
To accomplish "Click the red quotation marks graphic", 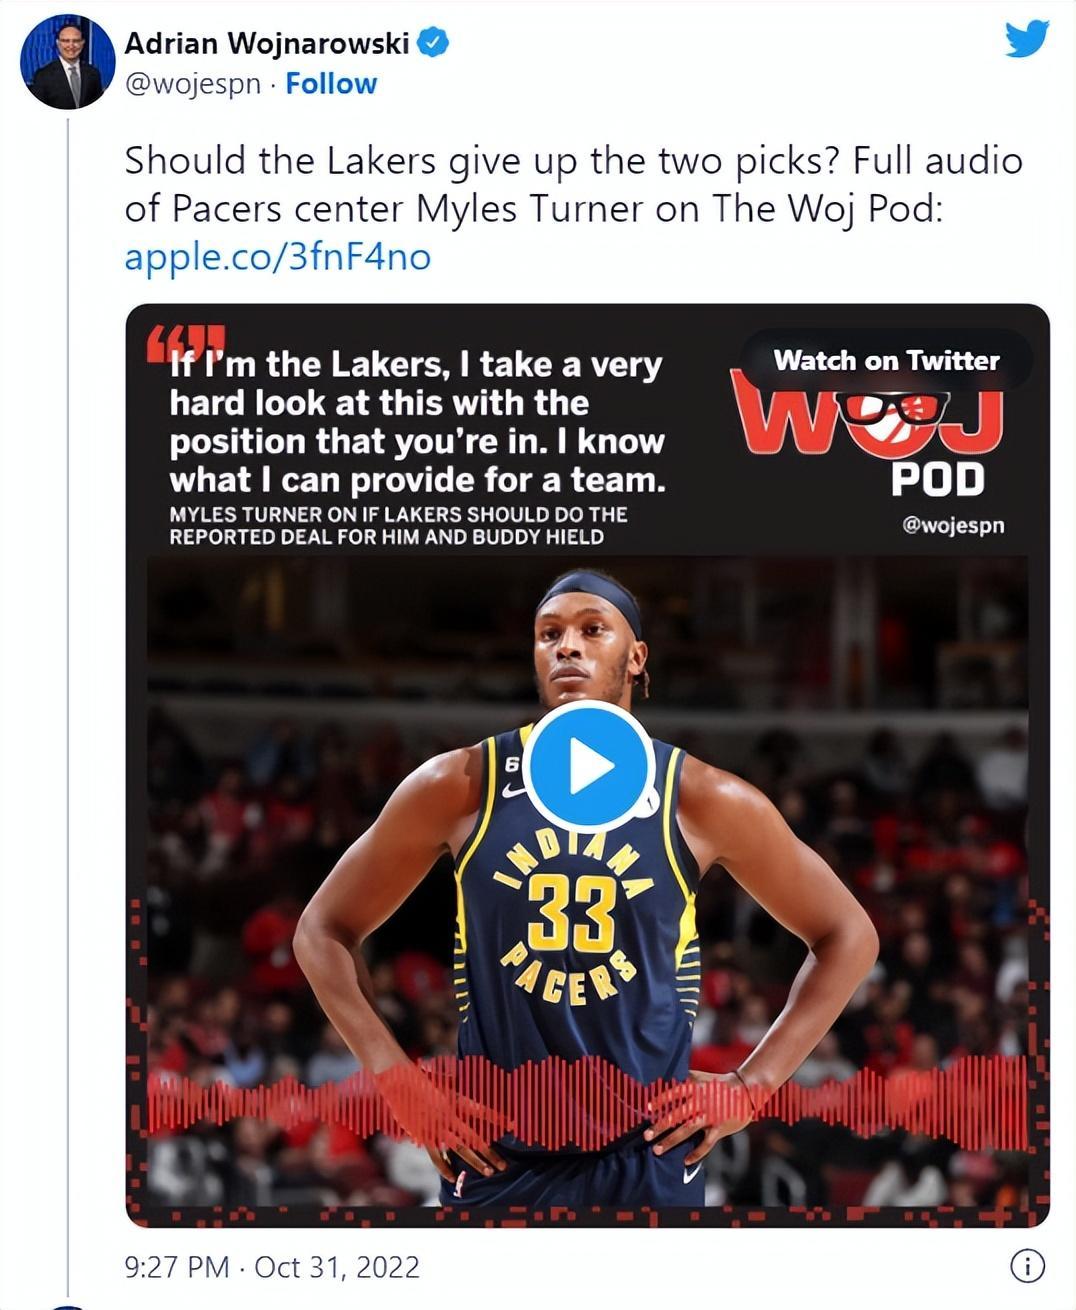I will pos(185,341).
